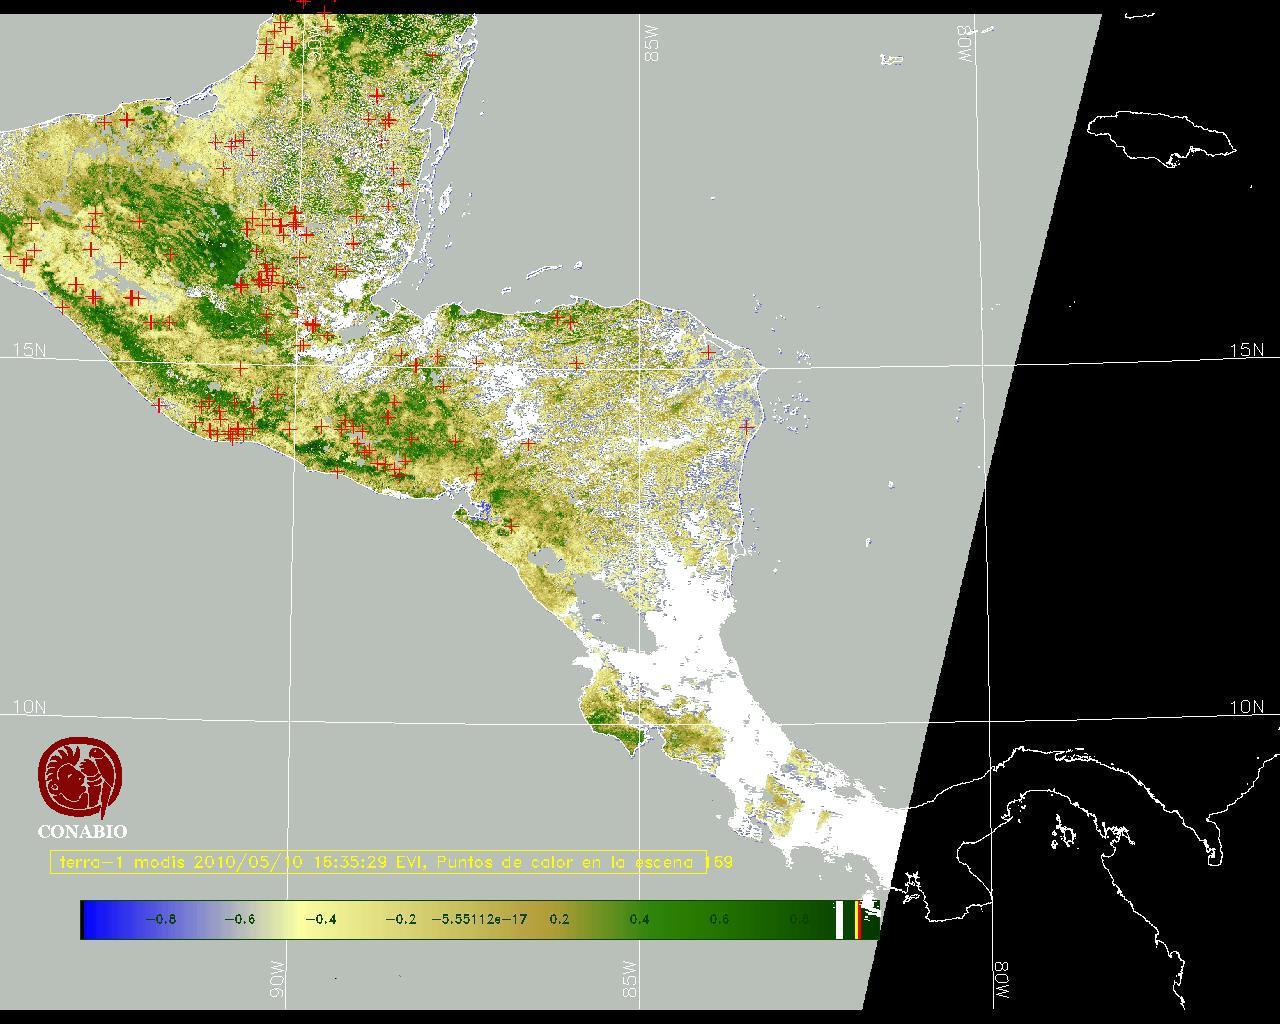Click the 15N label on right edge
Viewport: 1280px width, 1024px height.
point(1246,350)
